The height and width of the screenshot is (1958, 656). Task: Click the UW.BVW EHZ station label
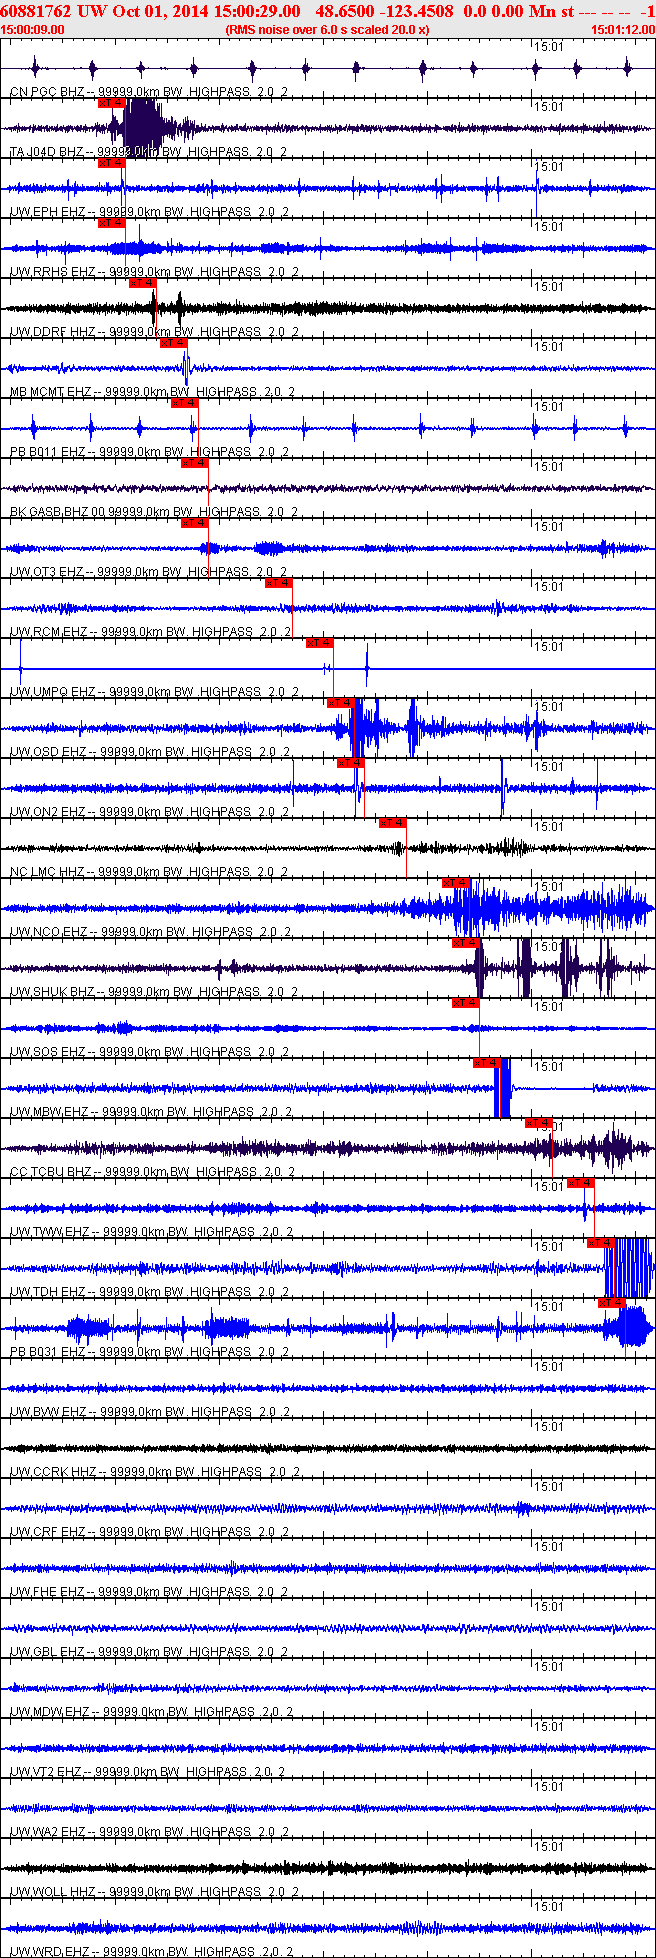[x=150, y=1412]
